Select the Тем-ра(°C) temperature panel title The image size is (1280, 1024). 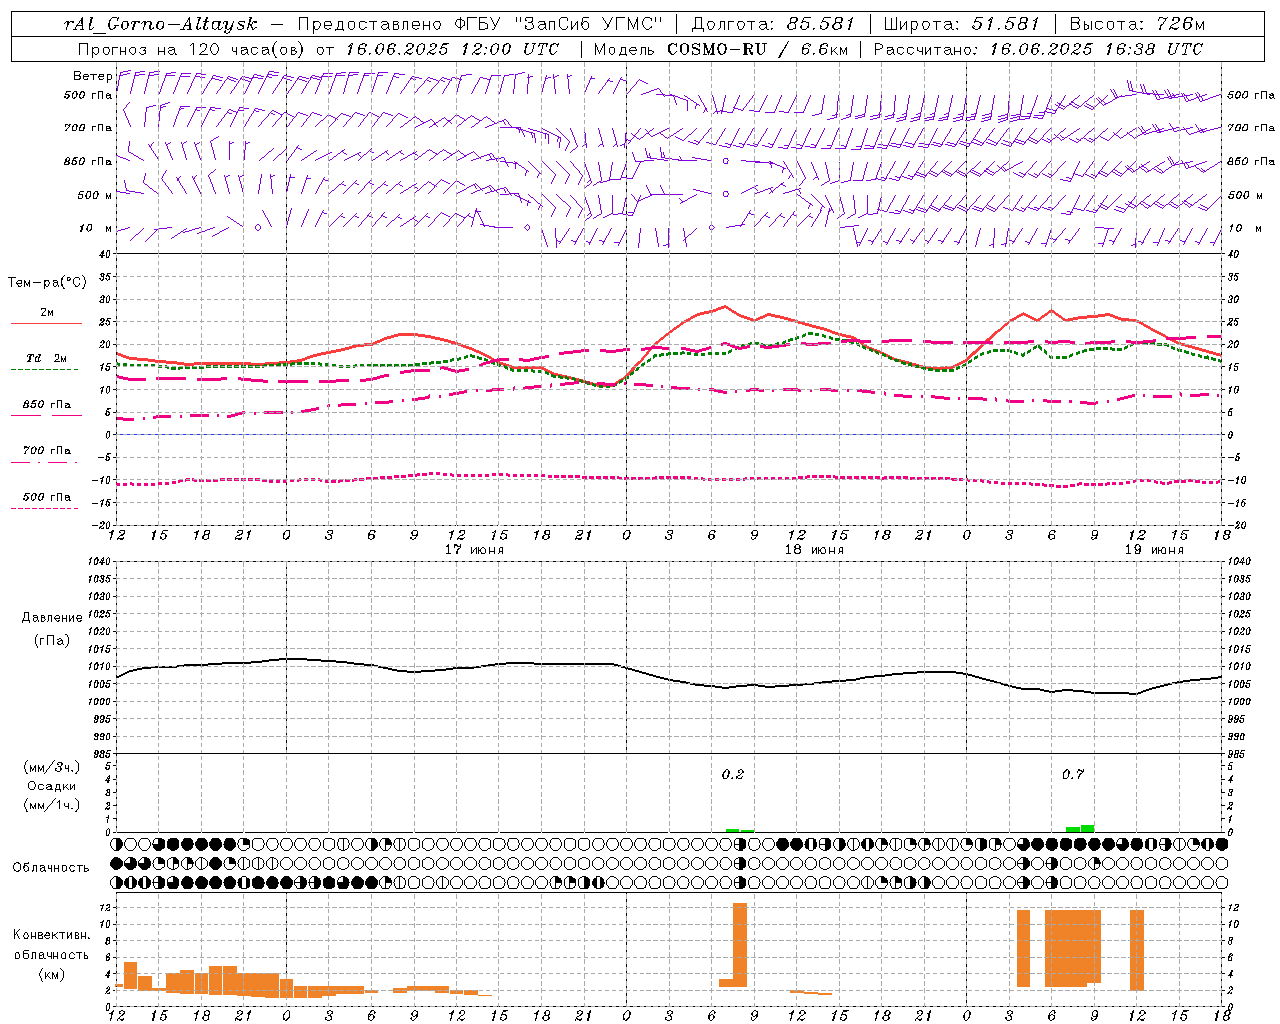pyautogui.click(x=47, y=283)
